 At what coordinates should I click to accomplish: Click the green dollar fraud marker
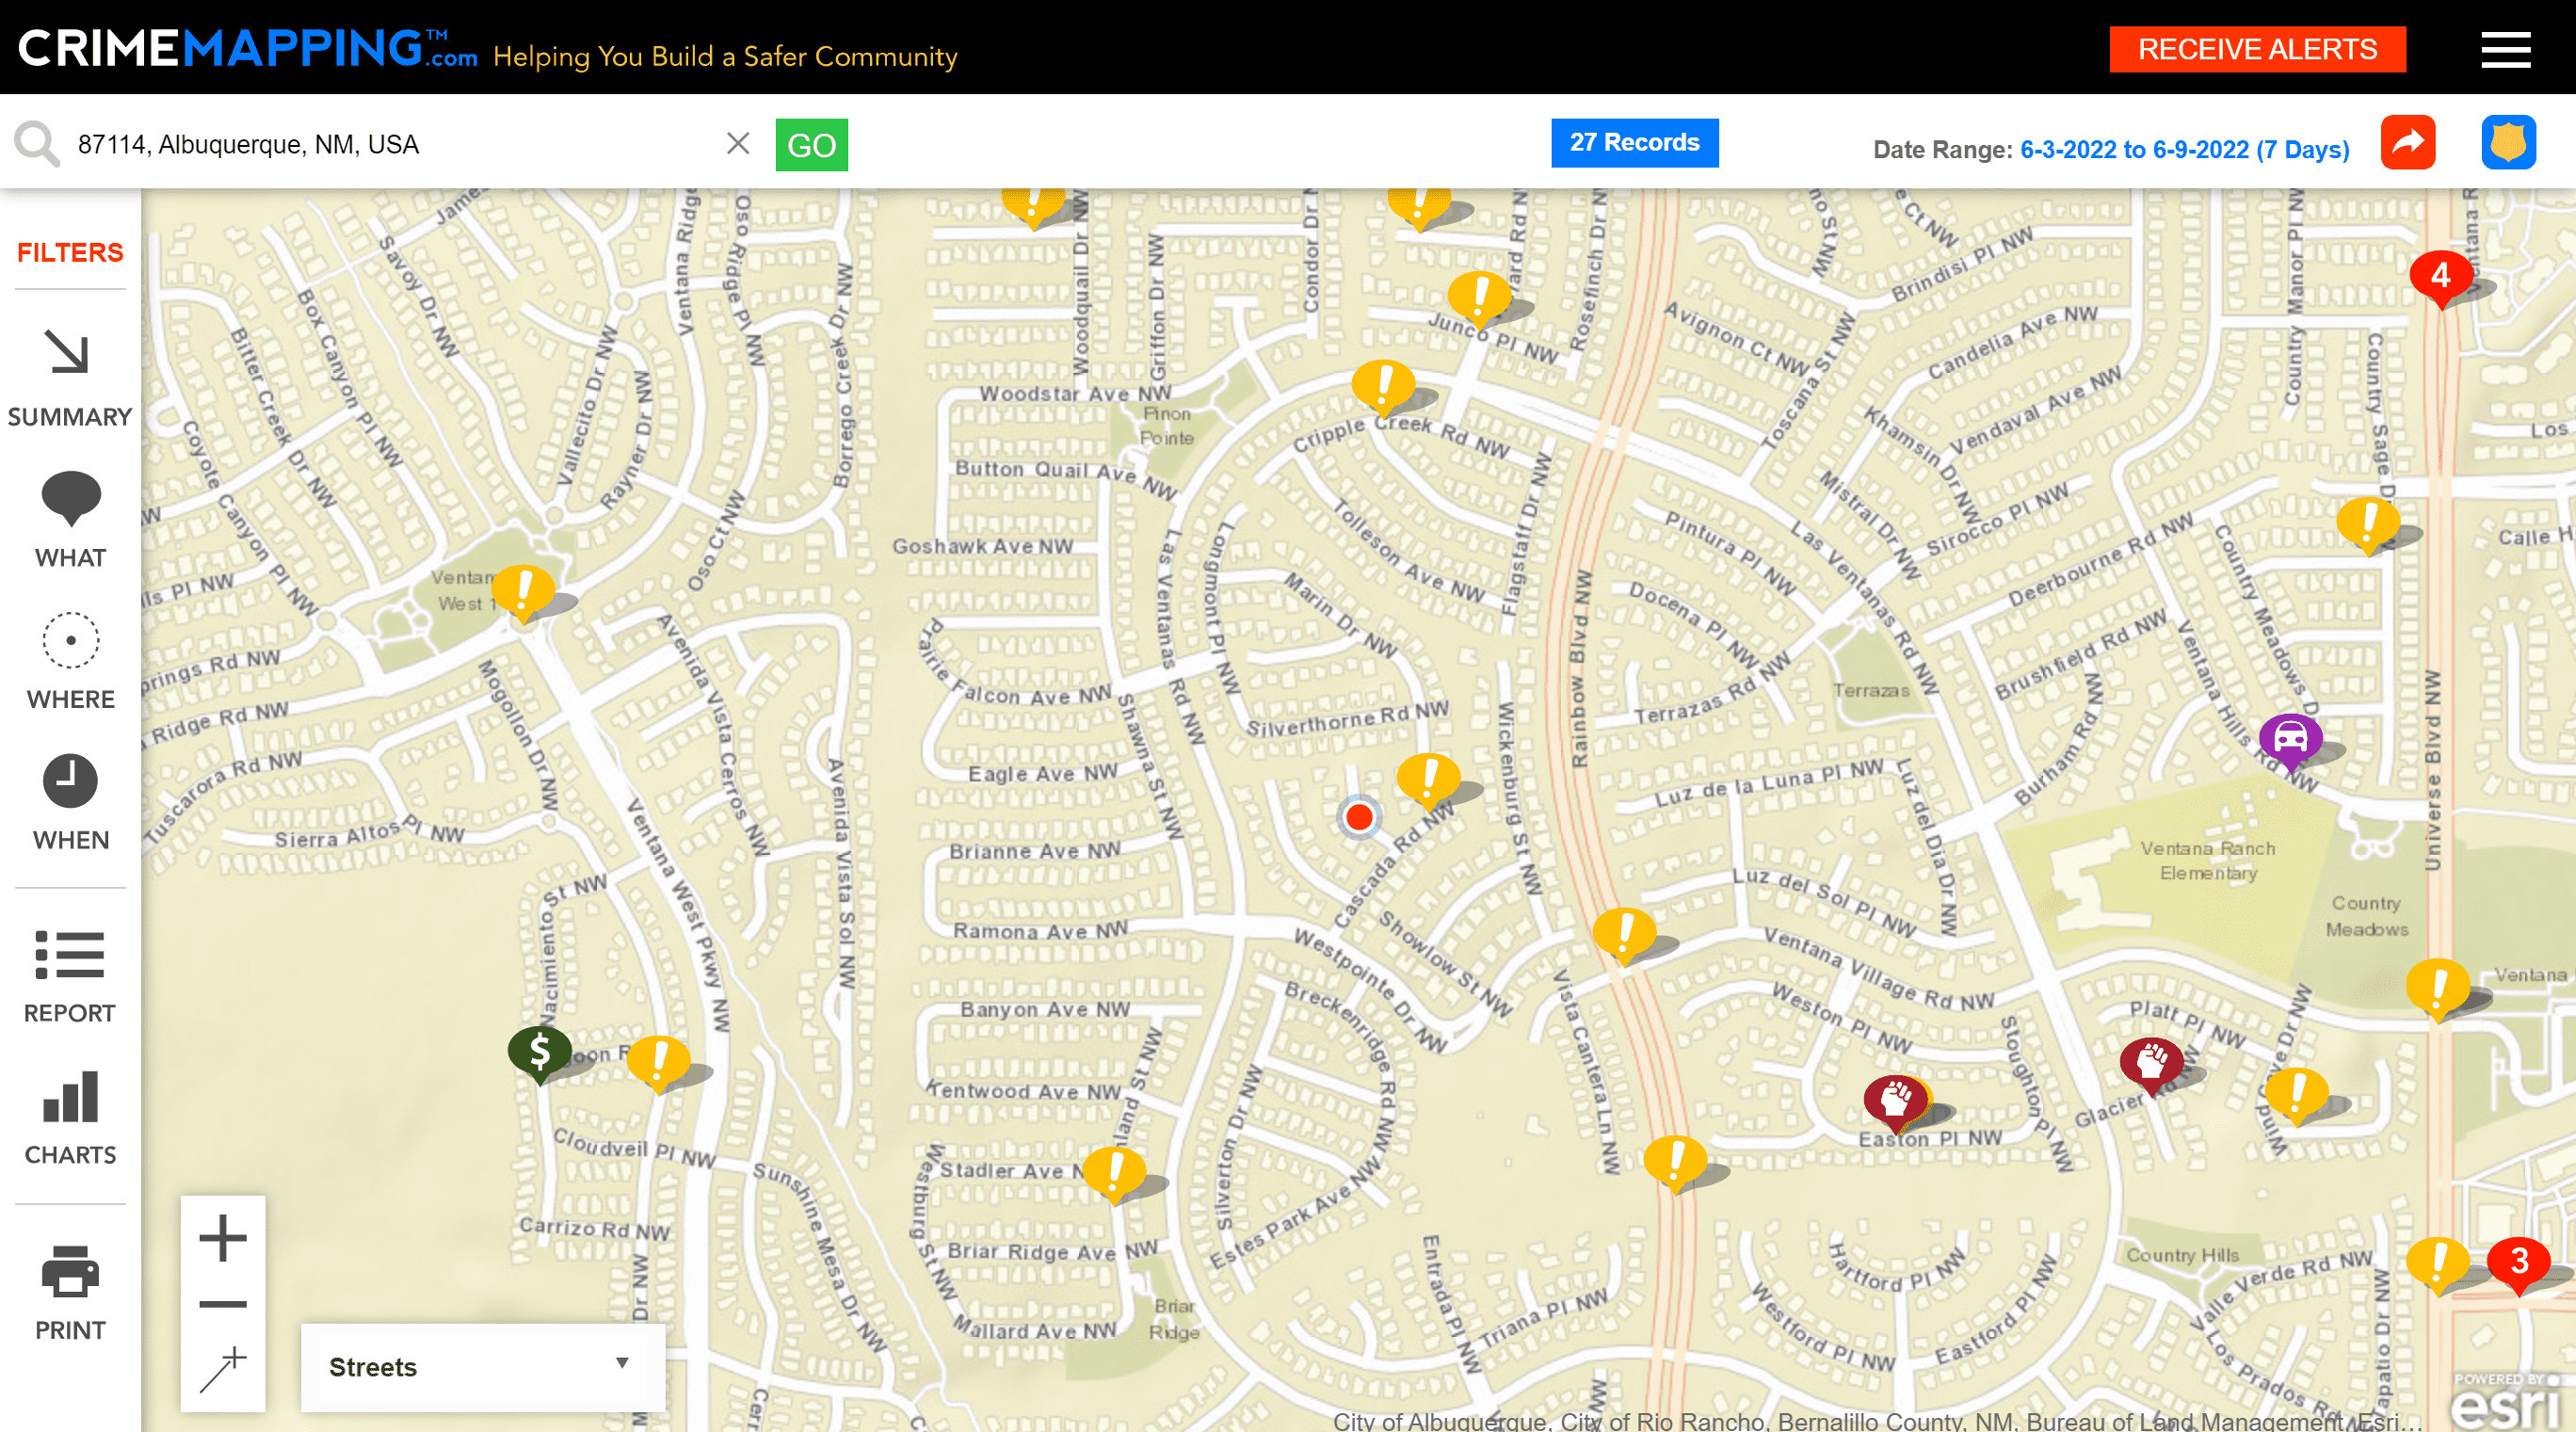pos(539,1053)
